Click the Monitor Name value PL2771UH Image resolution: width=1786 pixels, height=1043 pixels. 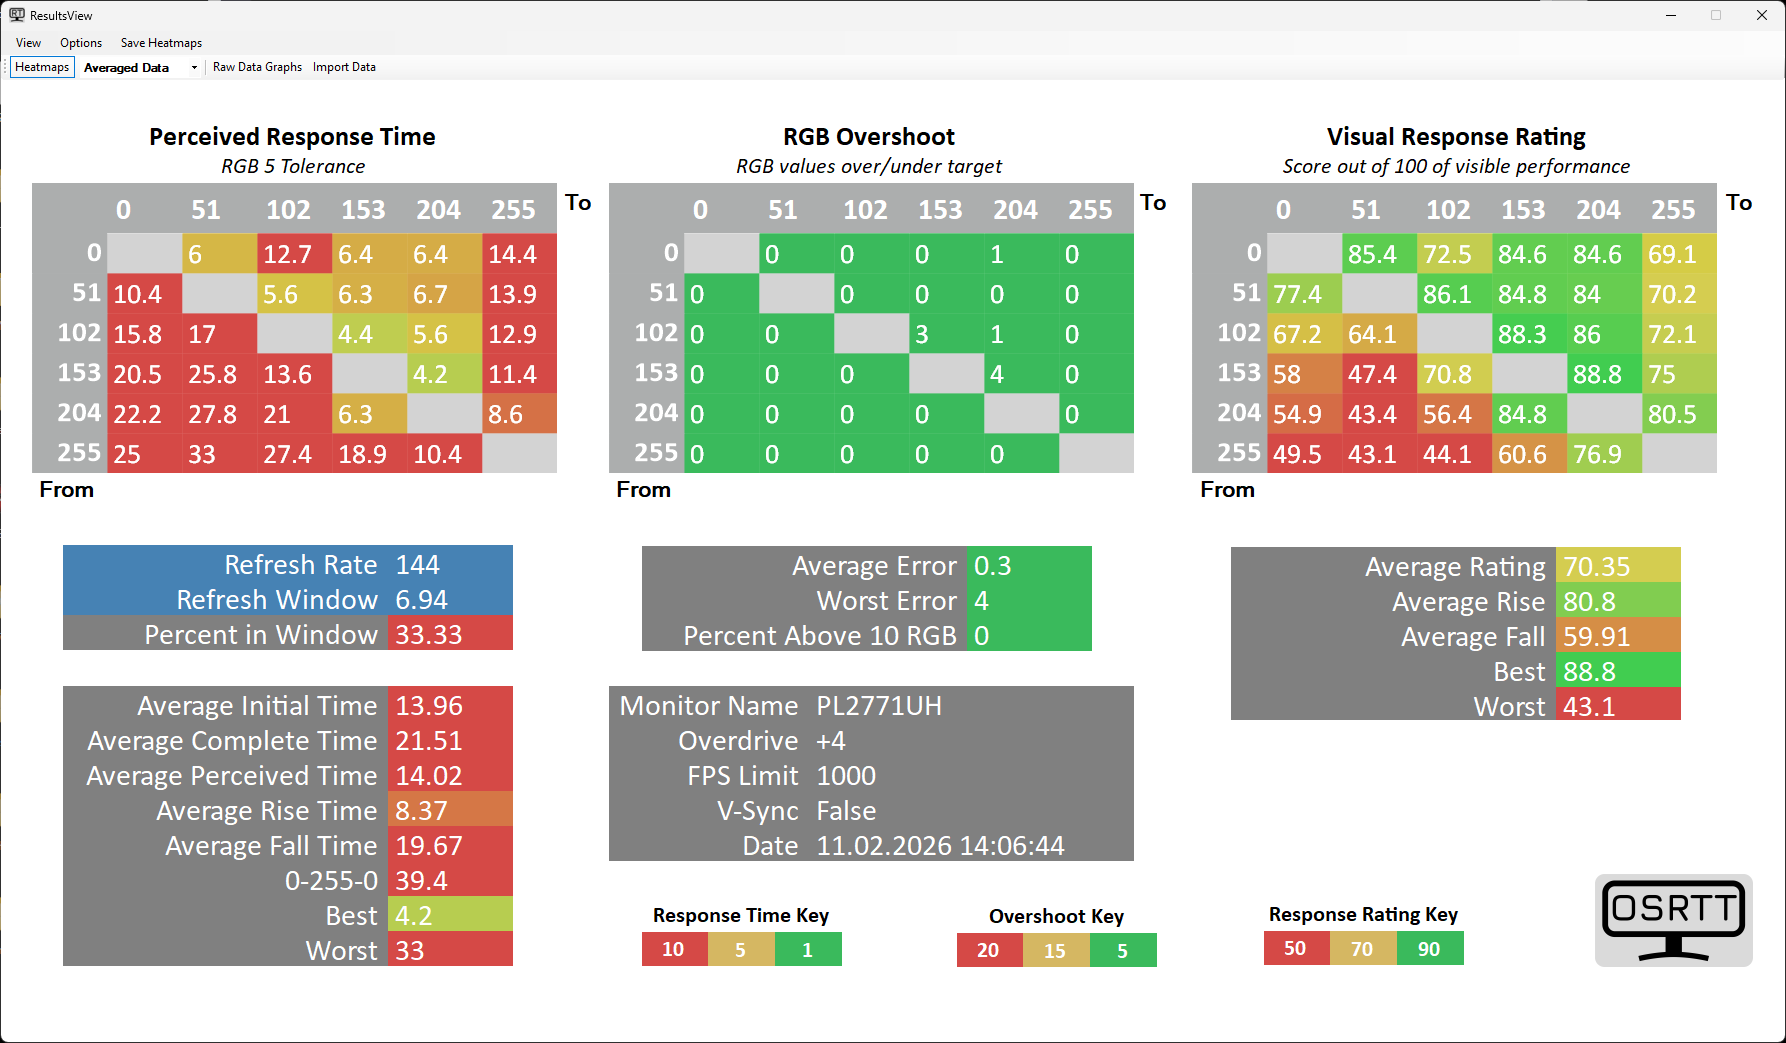coord(879,706)
